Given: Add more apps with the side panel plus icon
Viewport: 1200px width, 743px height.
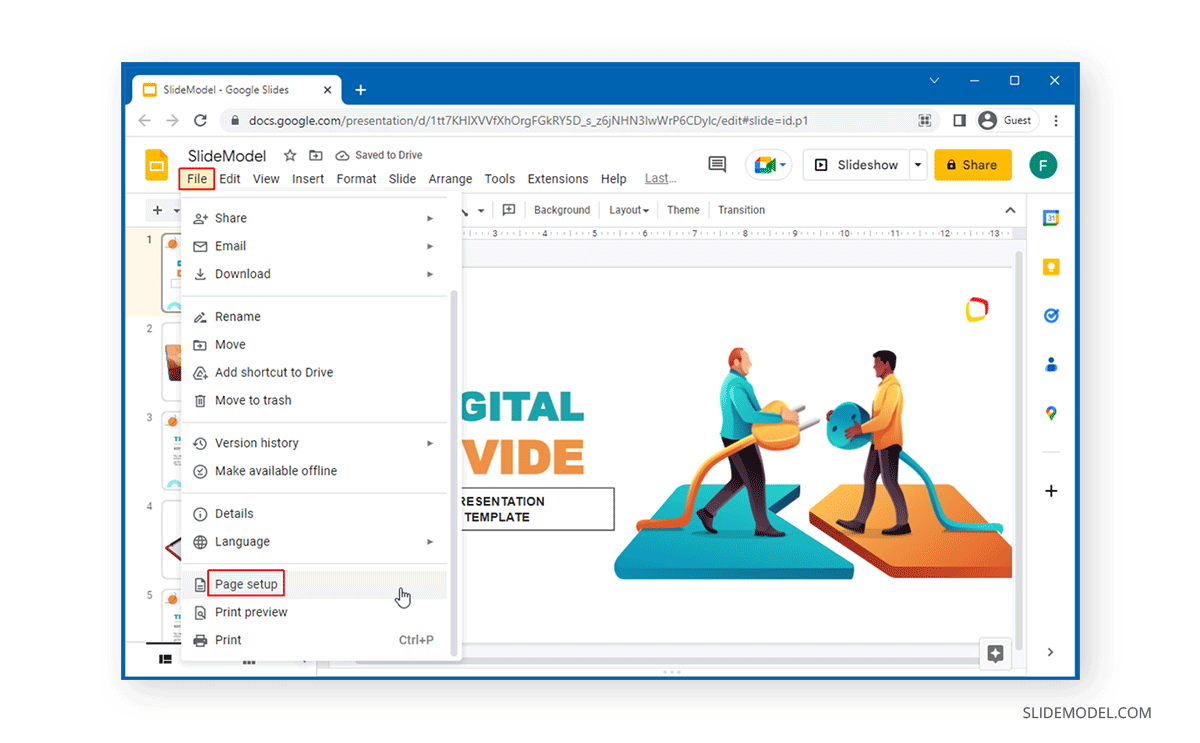Looking at the screenshot, I should [x=1051, y=490].
